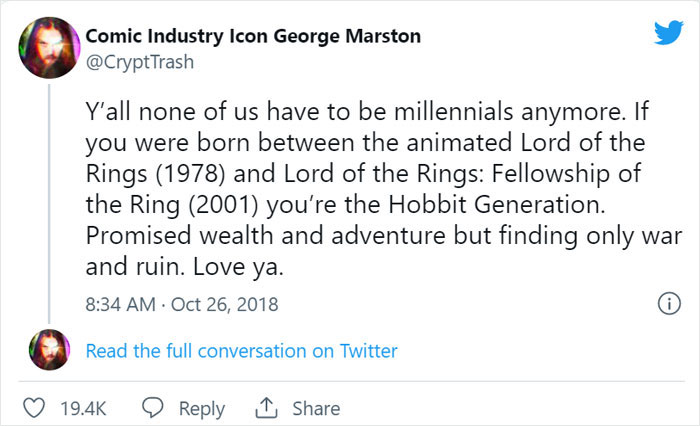Click the Twitter bird logo
This screenshot has height=426, width=700.
pos(666,35)
